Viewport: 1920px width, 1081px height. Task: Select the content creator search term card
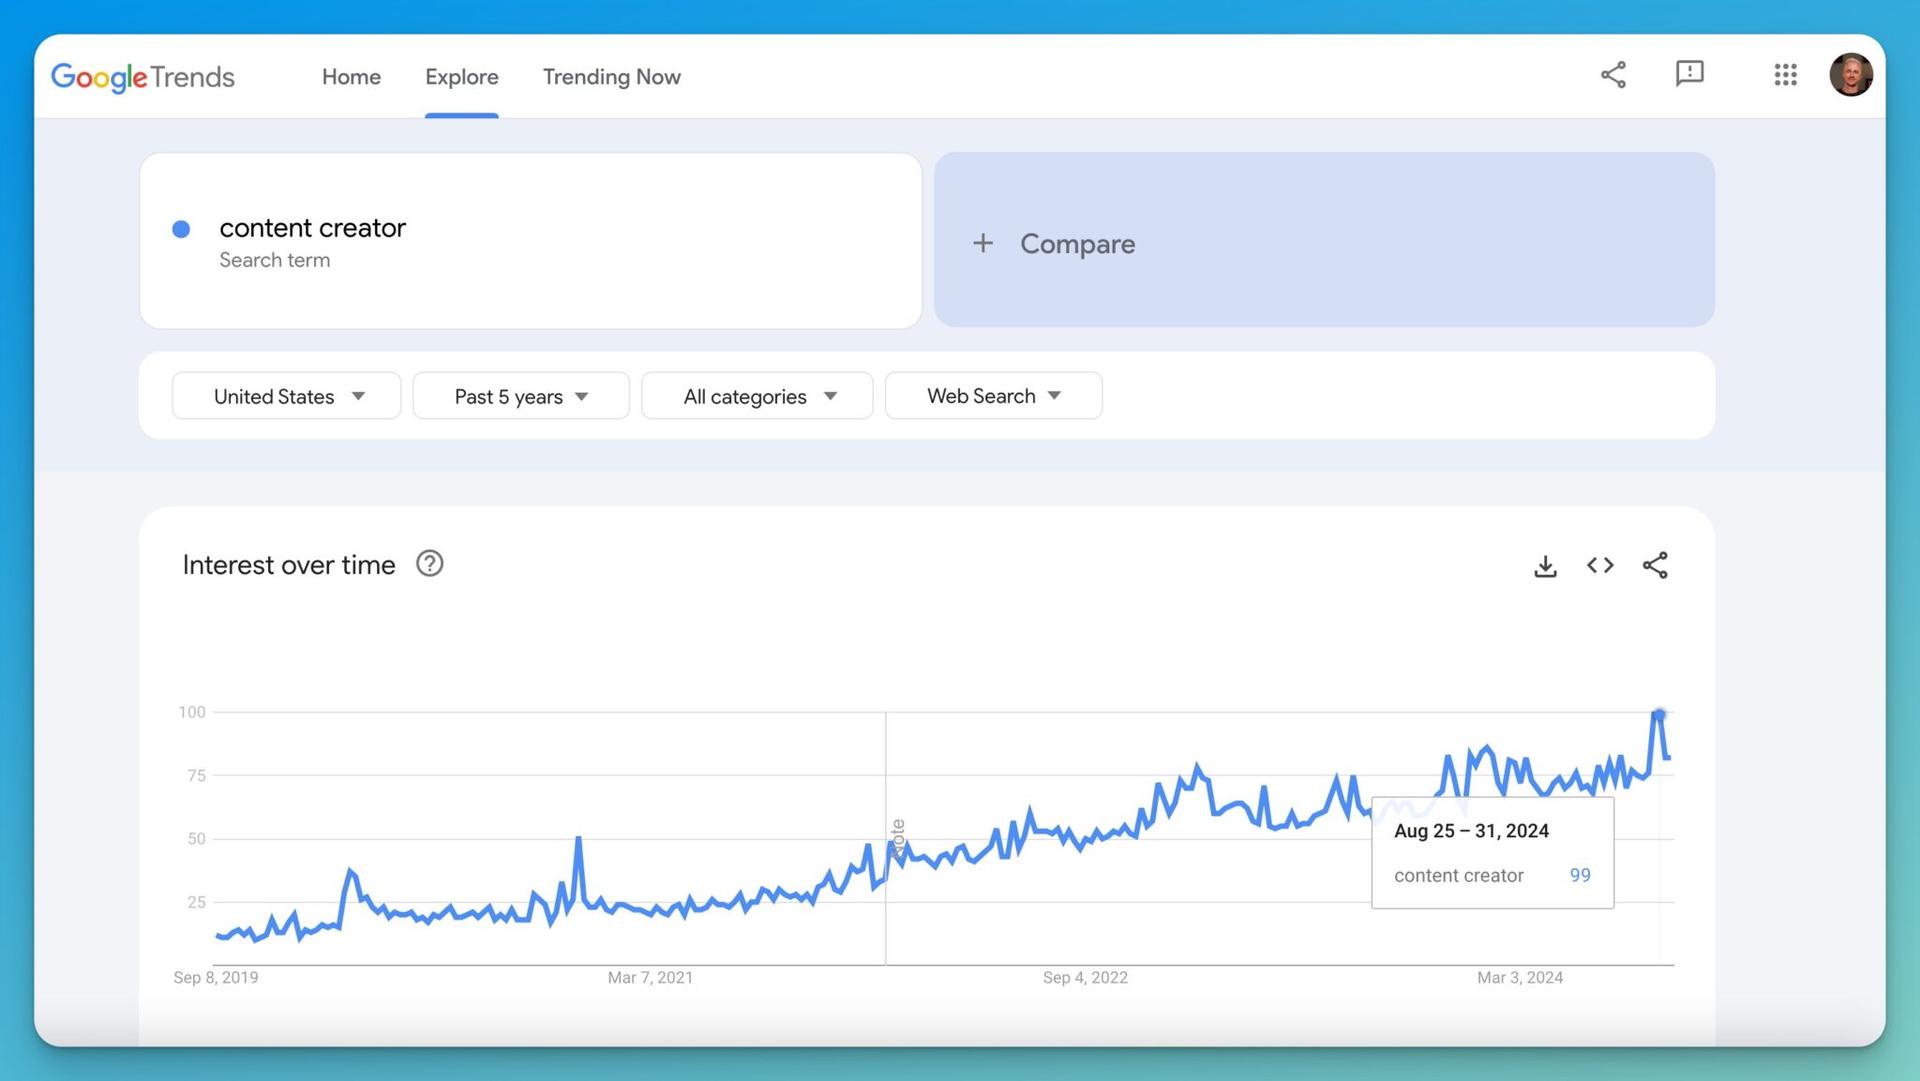[x=530, y=240]
